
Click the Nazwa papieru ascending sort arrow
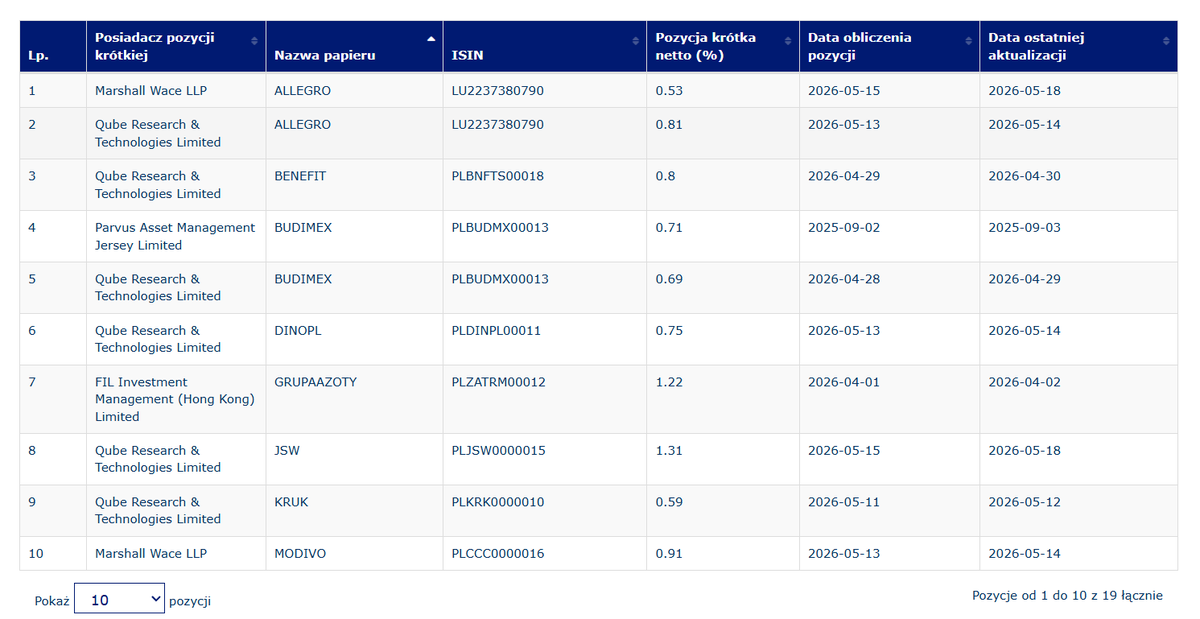coord(431,38)
